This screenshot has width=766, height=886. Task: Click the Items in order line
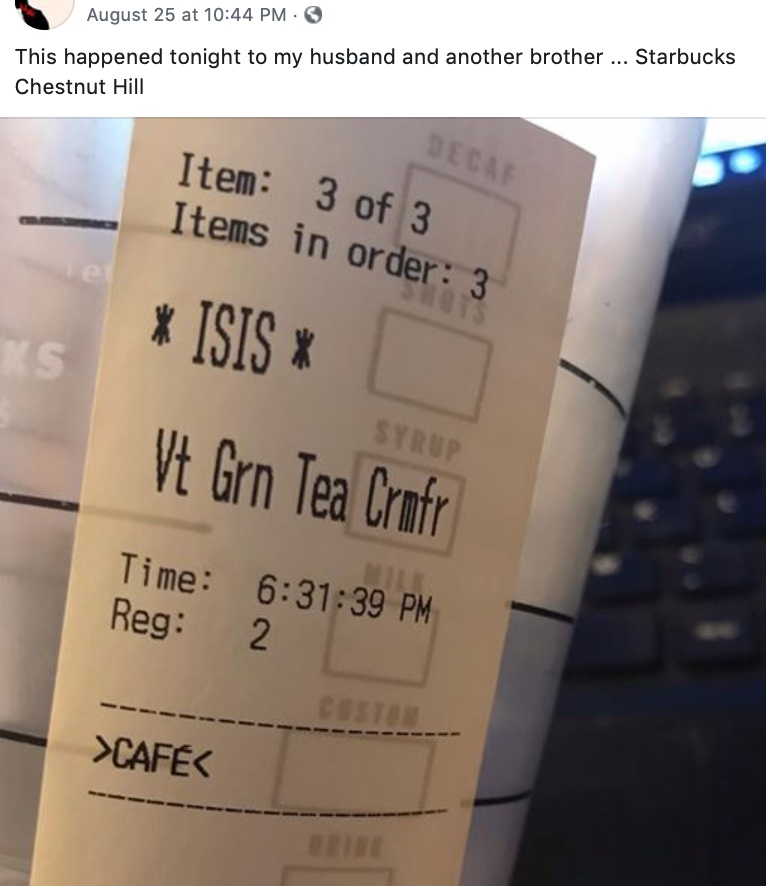(329, 252)
